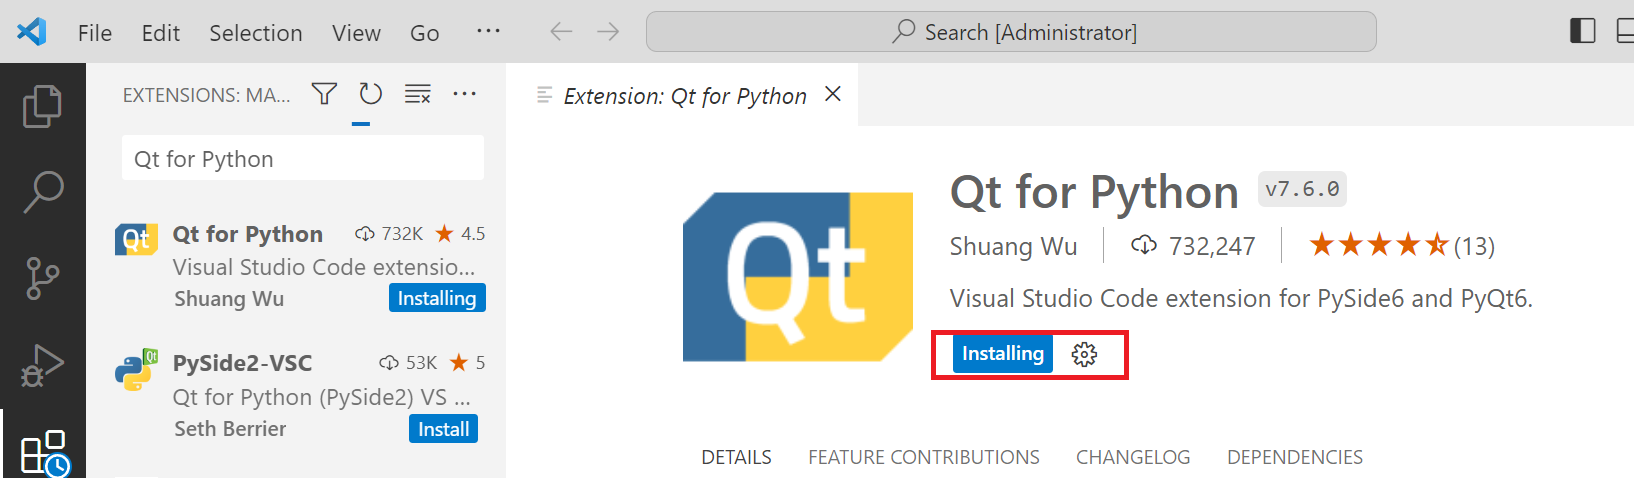Viewport: 1634px width, 478px height.
Task: Toggle the primary side bar layout
Action: point(1582,32)
